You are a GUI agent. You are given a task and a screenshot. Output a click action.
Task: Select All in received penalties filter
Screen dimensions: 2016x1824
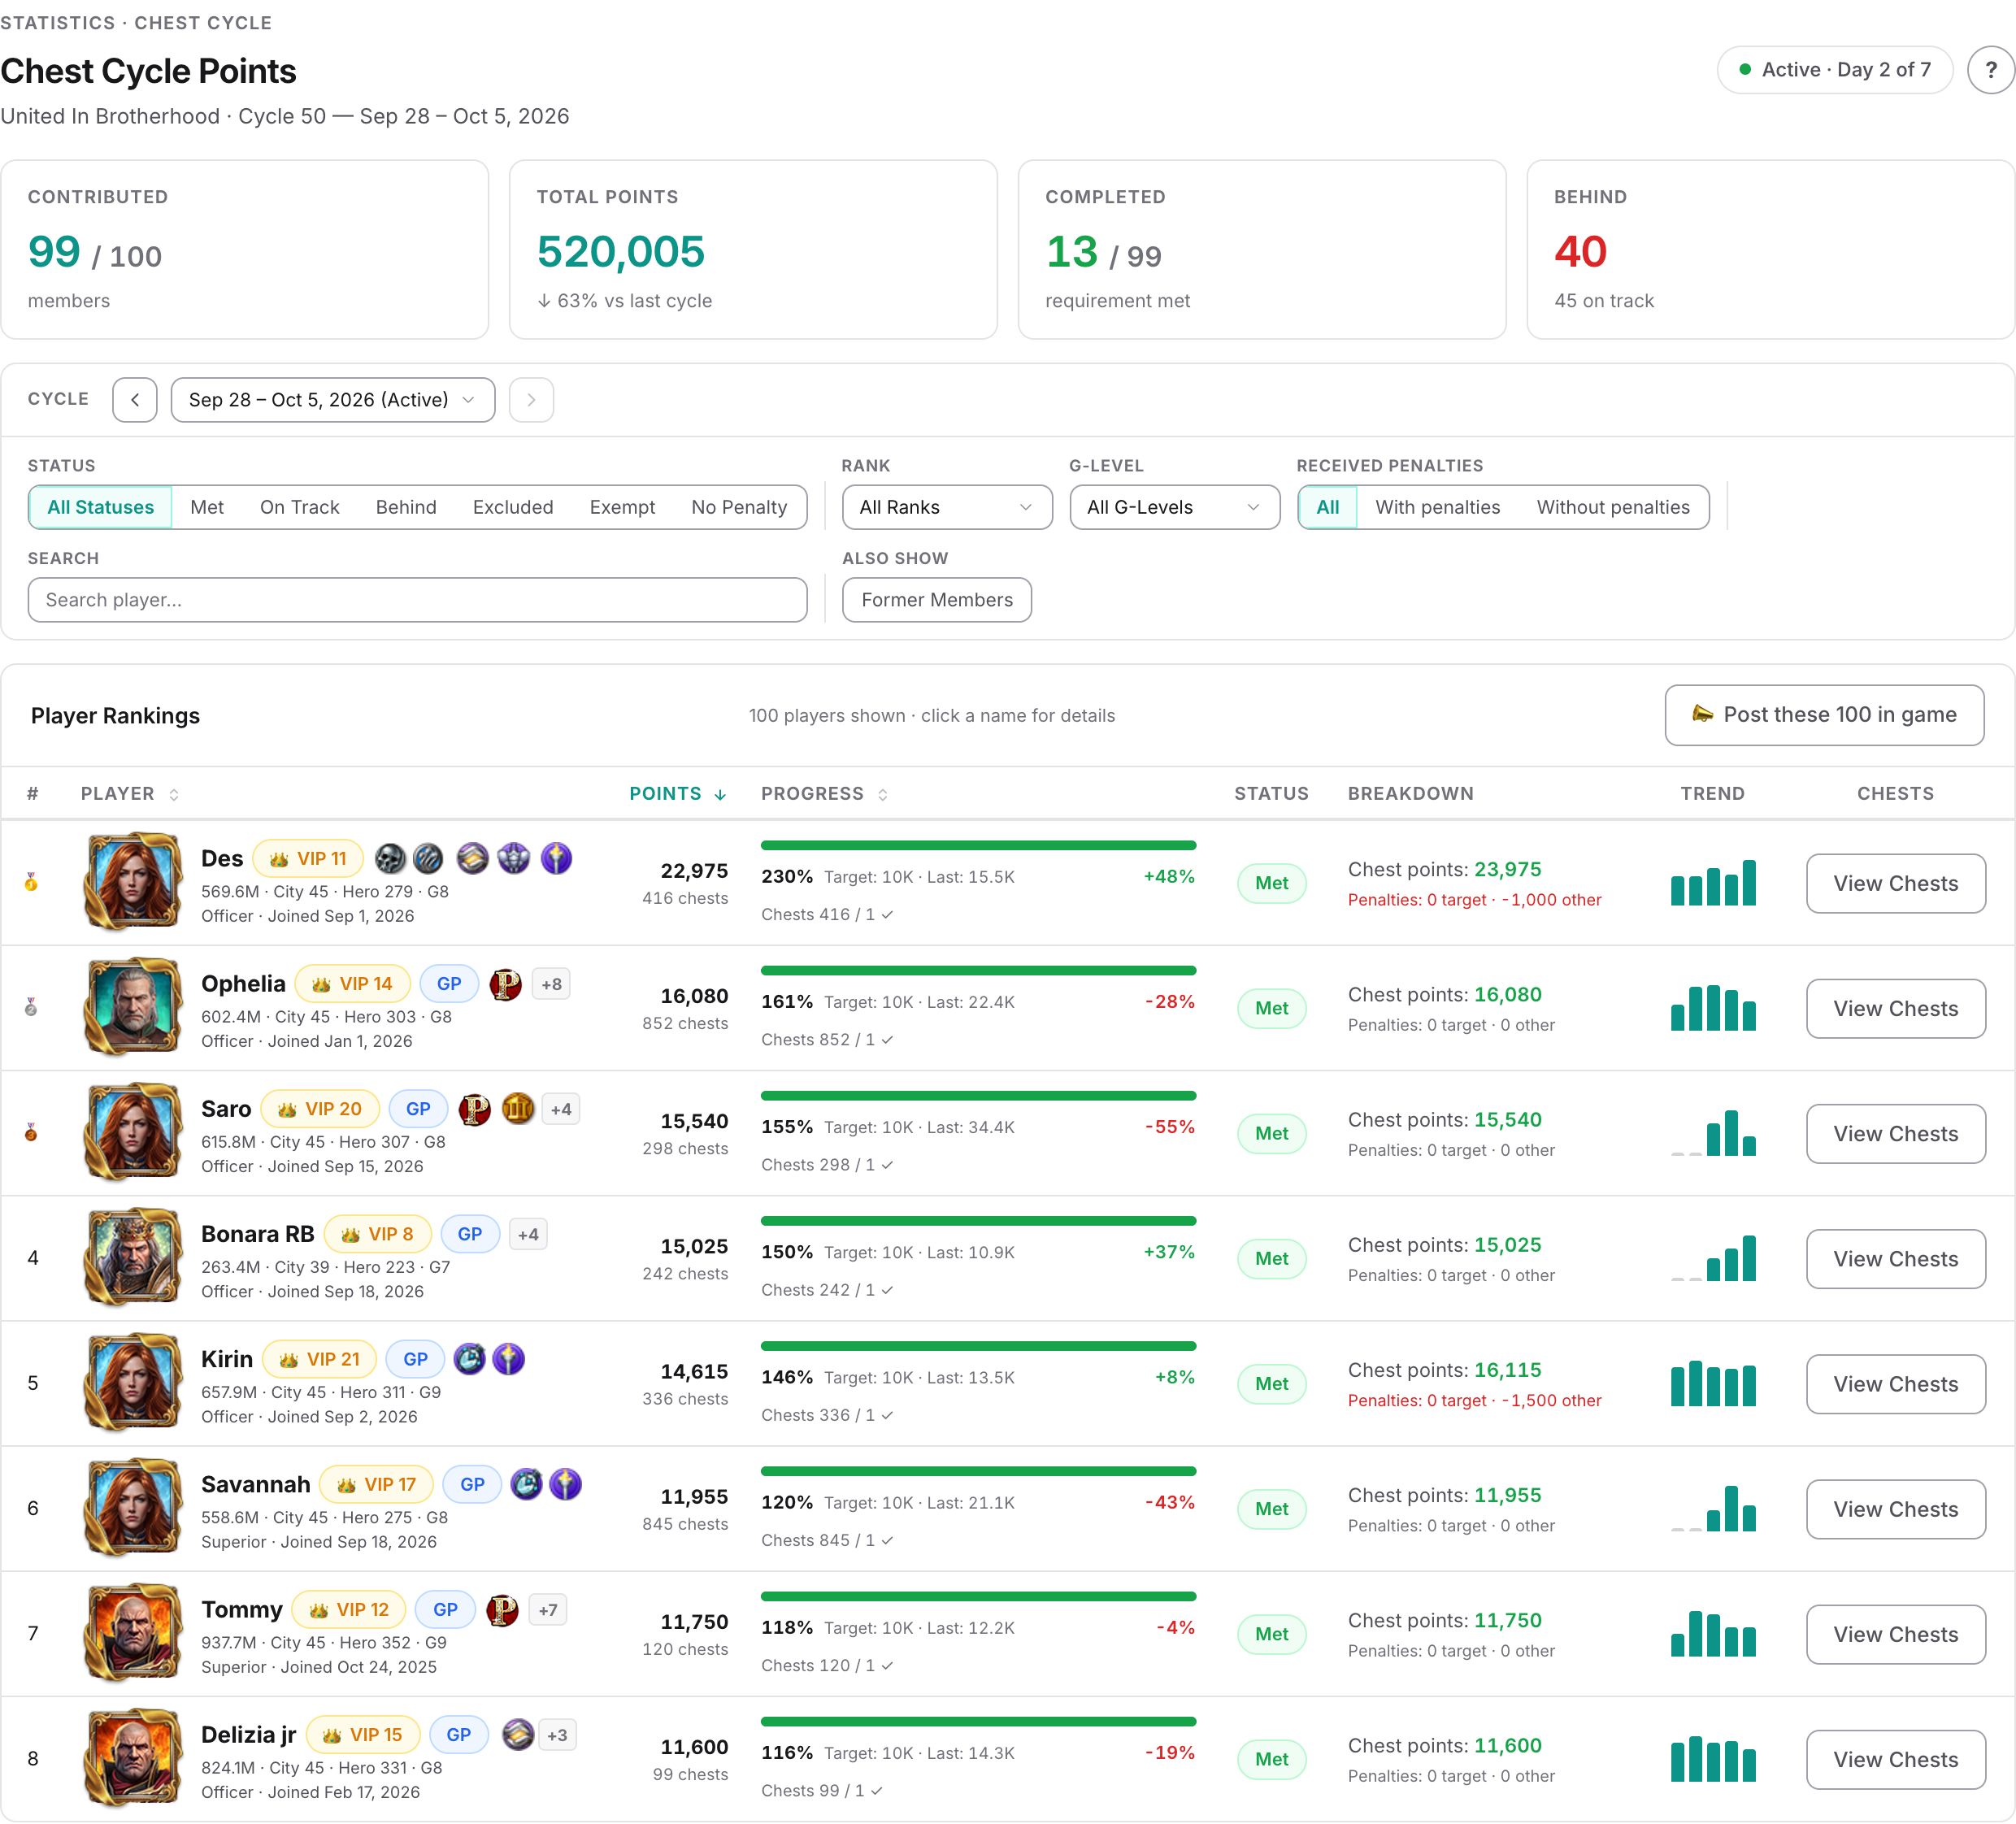click(x=1327, y=507)
